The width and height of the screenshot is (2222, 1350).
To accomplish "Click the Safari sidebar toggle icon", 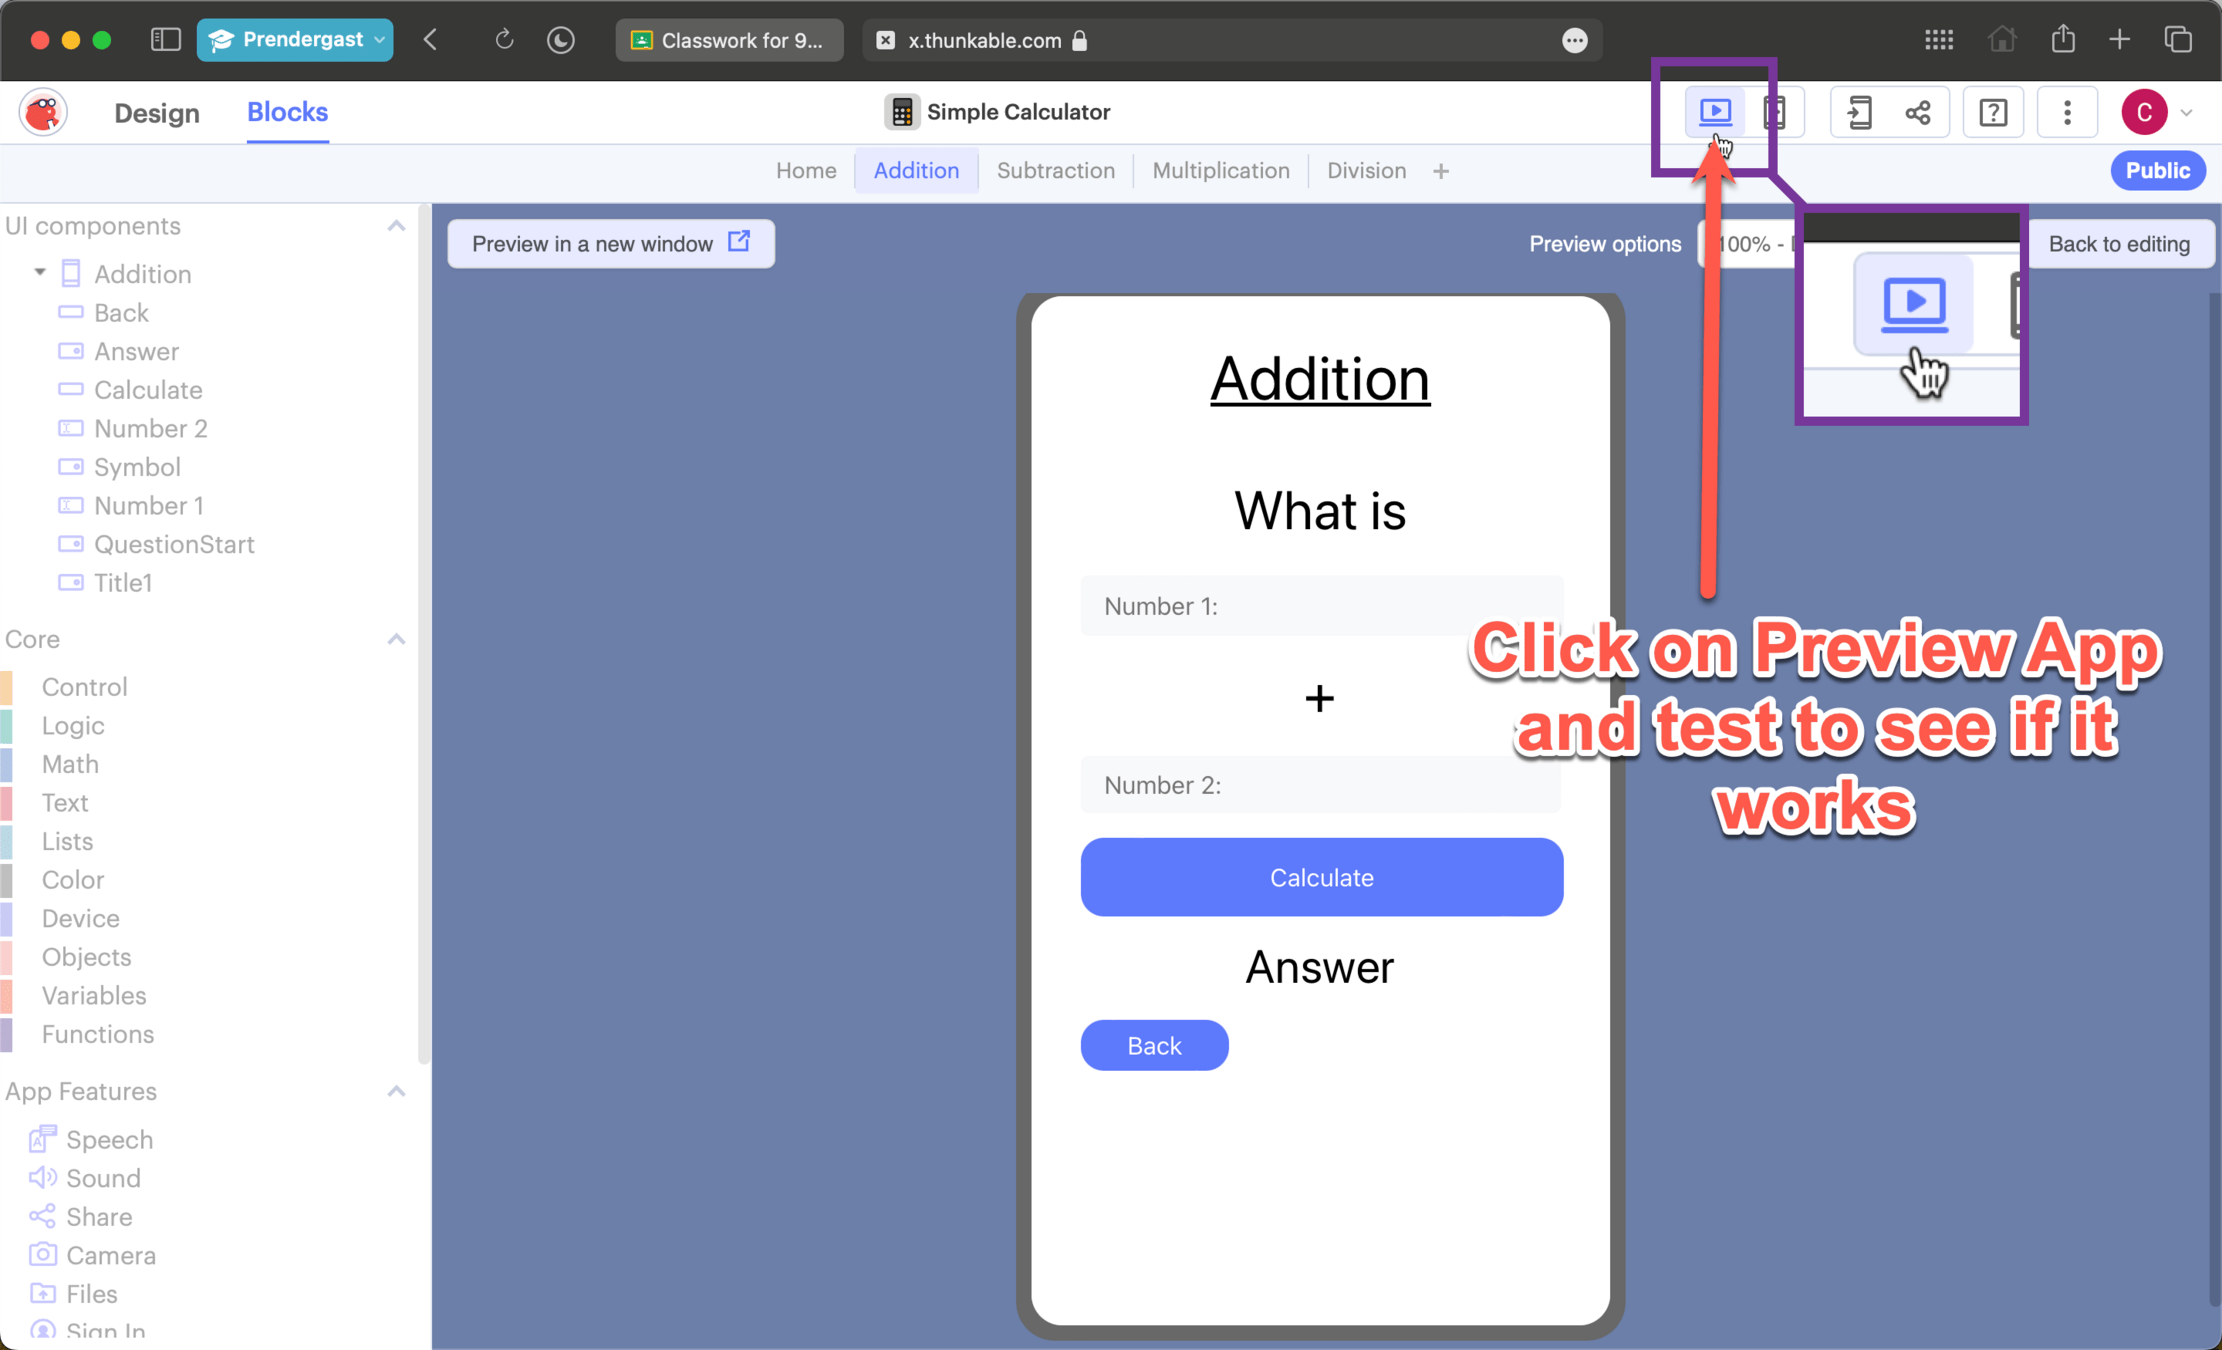I will coord(165,40).
